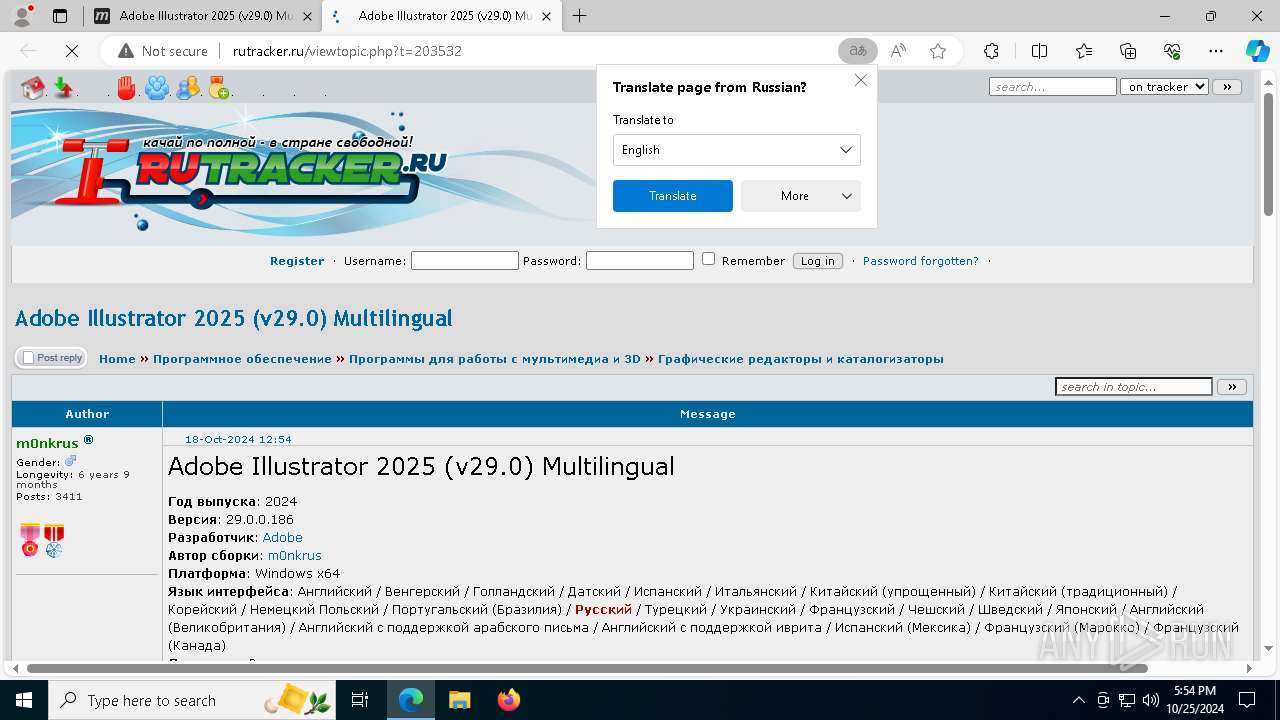Click the Post reply button

[x=51, y=358]
